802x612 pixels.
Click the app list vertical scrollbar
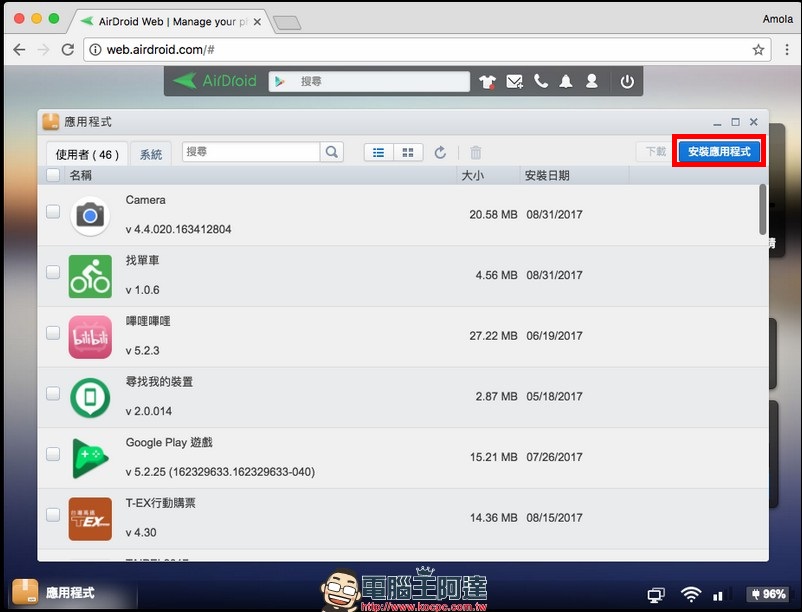tap(763, 210)
